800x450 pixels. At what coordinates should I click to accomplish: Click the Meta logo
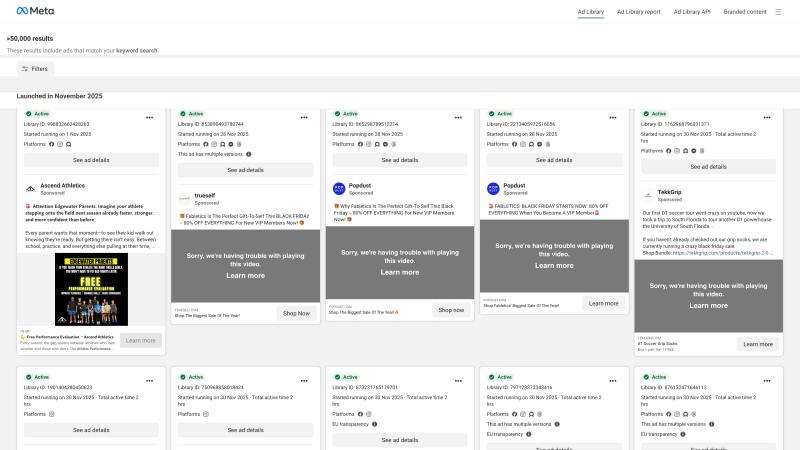coord(35,11)
